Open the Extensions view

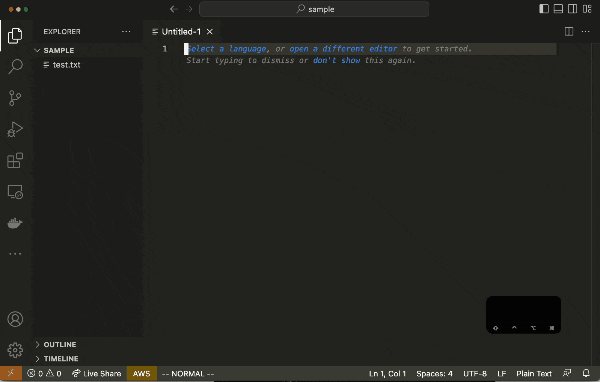pyautogui.click(x=15, y=160)
